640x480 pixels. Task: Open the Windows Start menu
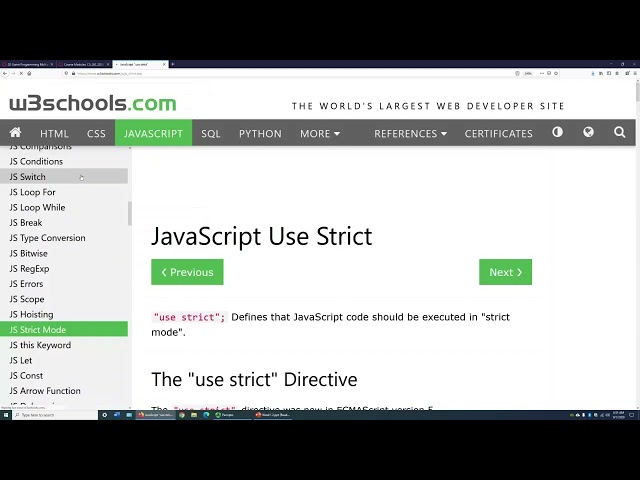pos(6,415)
